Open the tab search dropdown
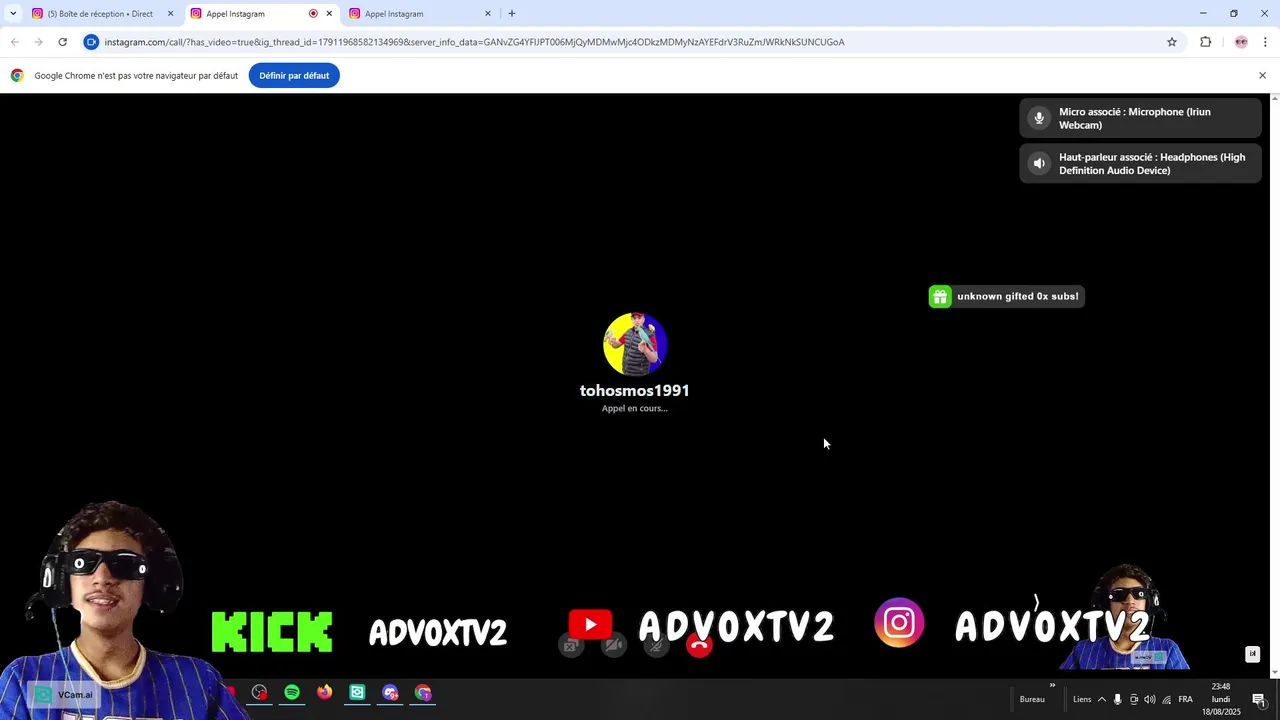 (x=13, y=14)
